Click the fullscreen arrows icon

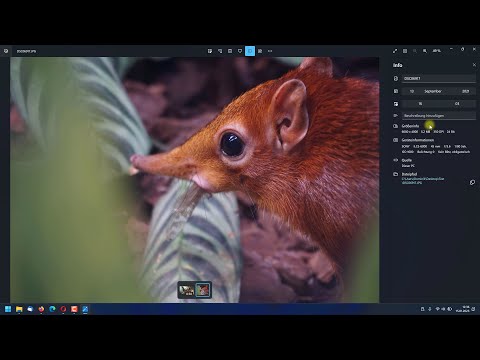[x=395, y=51]
